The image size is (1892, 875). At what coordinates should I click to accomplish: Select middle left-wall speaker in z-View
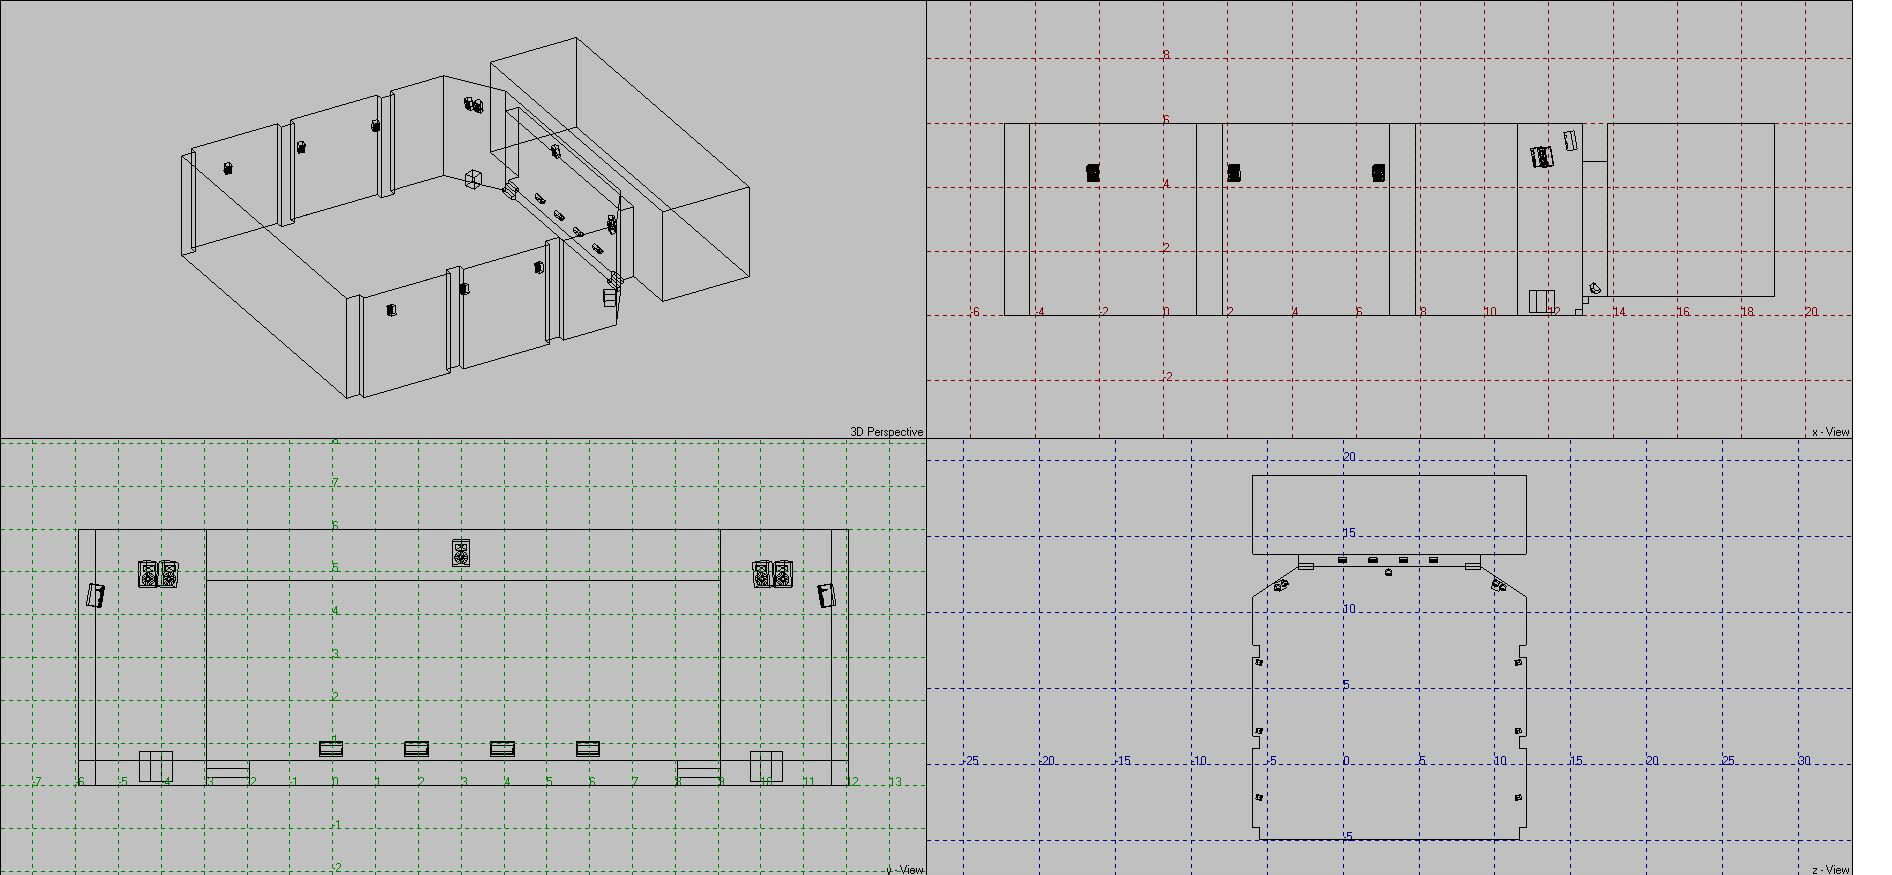[1259, 732]
